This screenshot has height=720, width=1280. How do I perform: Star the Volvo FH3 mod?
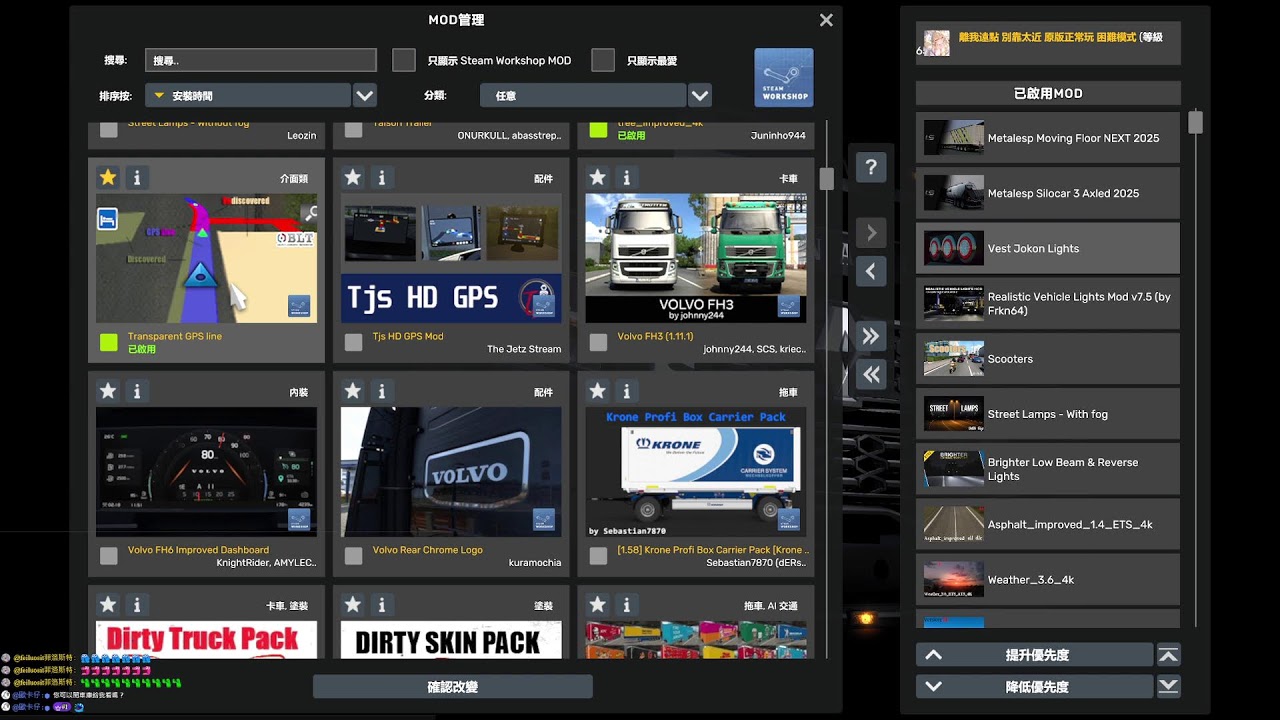tap(598, 178)
